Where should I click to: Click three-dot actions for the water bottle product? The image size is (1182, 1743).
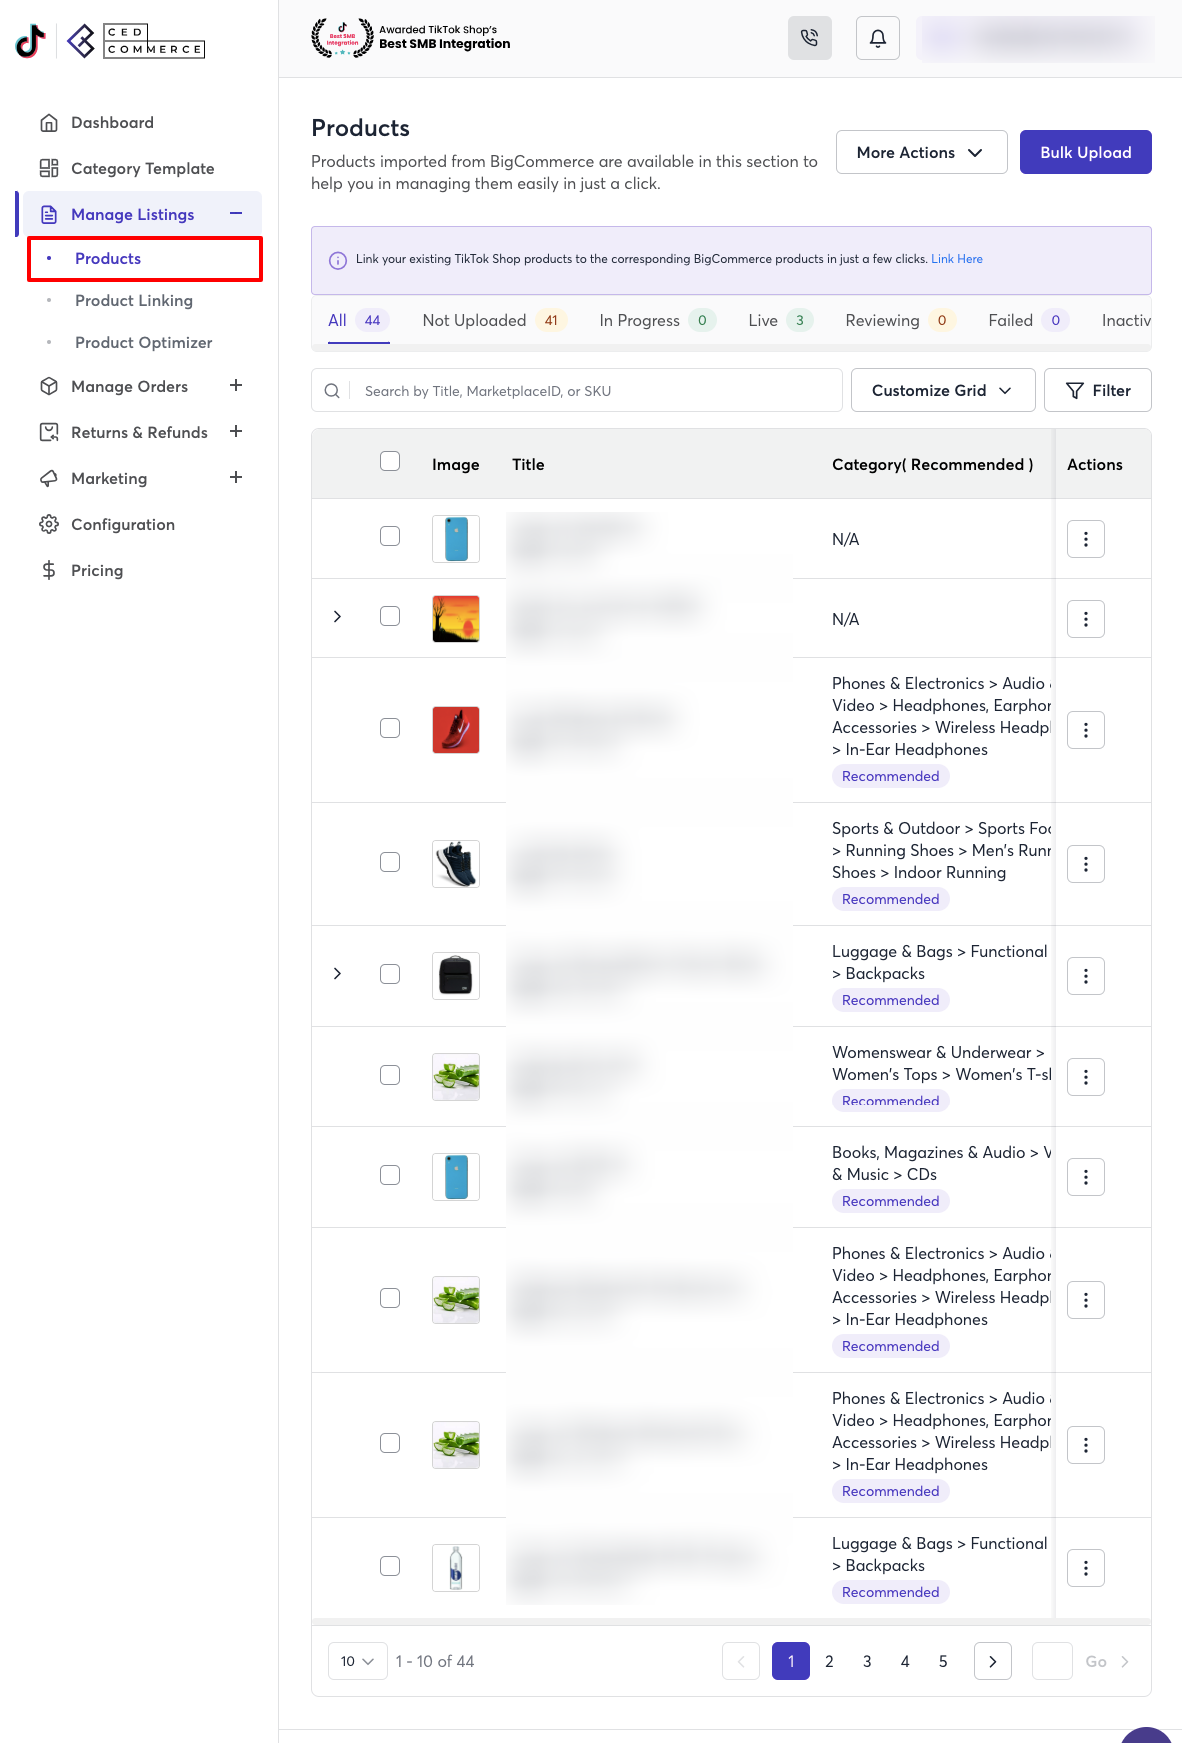coord(1085,1568)
